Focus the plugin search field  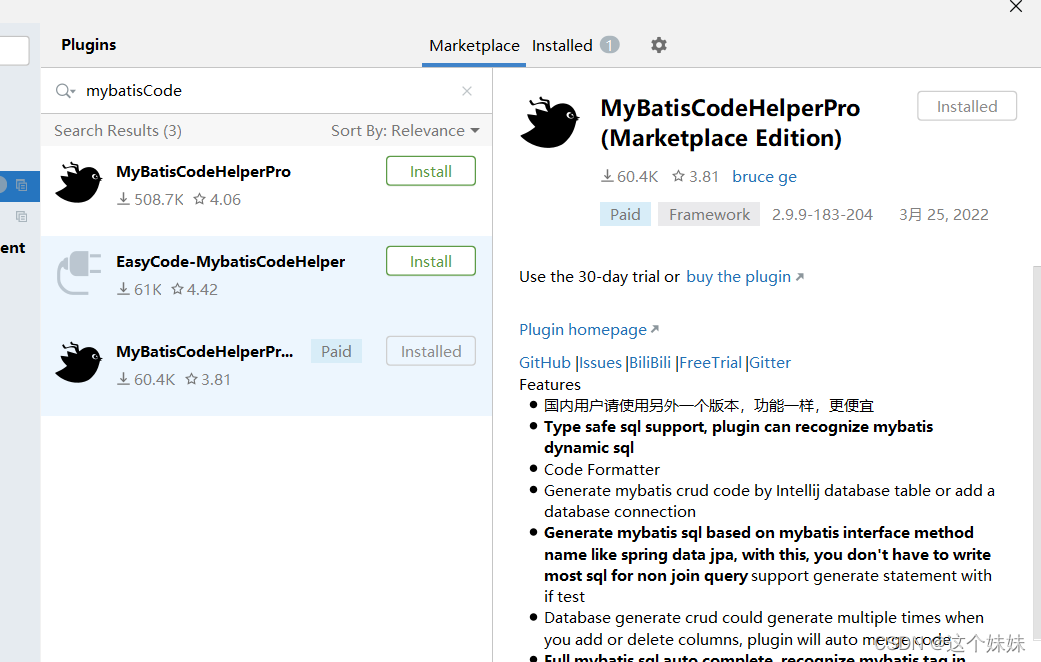tap(266, 91)
